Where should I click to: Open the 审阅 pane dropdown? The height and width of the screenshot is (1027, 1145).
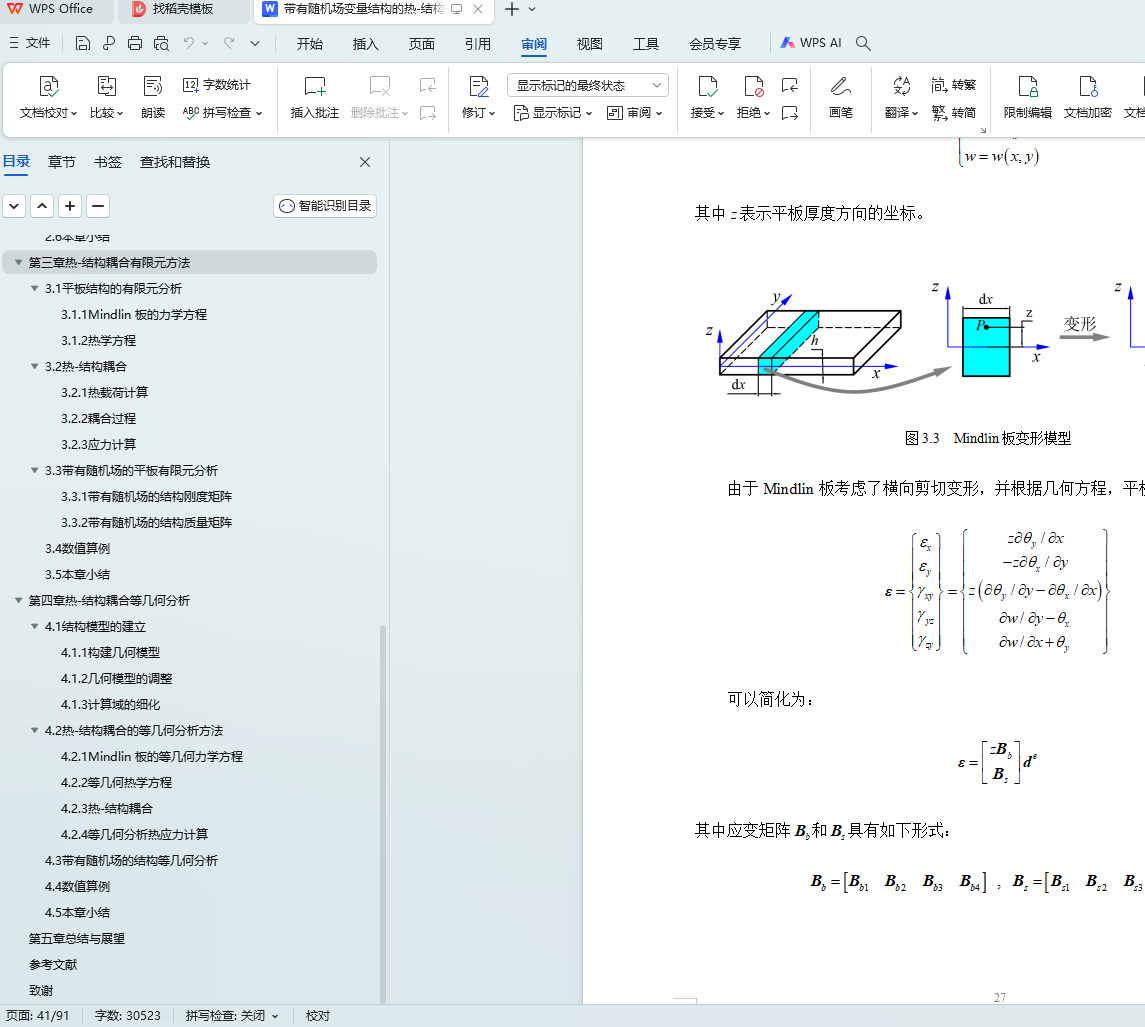click(635, 112)
